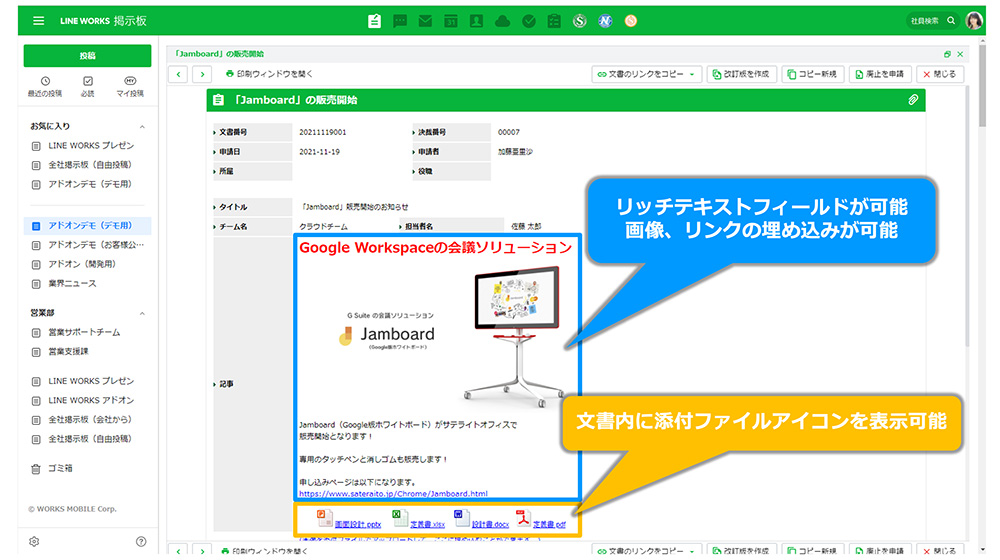Click top コピー新規 button
Viewport: 1000px width, 560px height.
pyautogui.click(x=813, y=75)
